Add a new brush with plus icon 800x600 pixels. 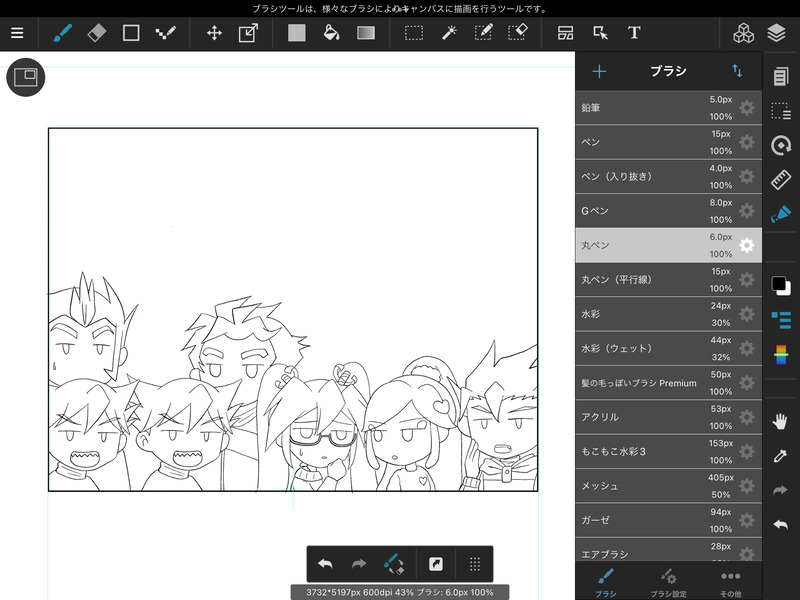(x=599, y=71)
